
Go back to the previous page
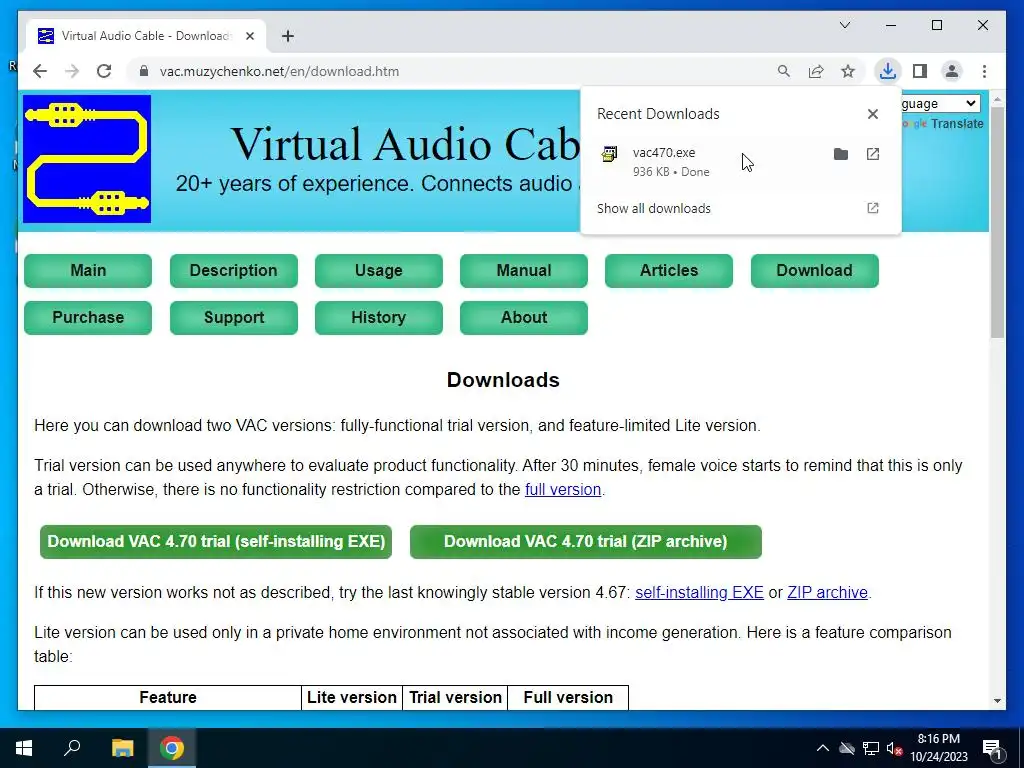point(40,71)
